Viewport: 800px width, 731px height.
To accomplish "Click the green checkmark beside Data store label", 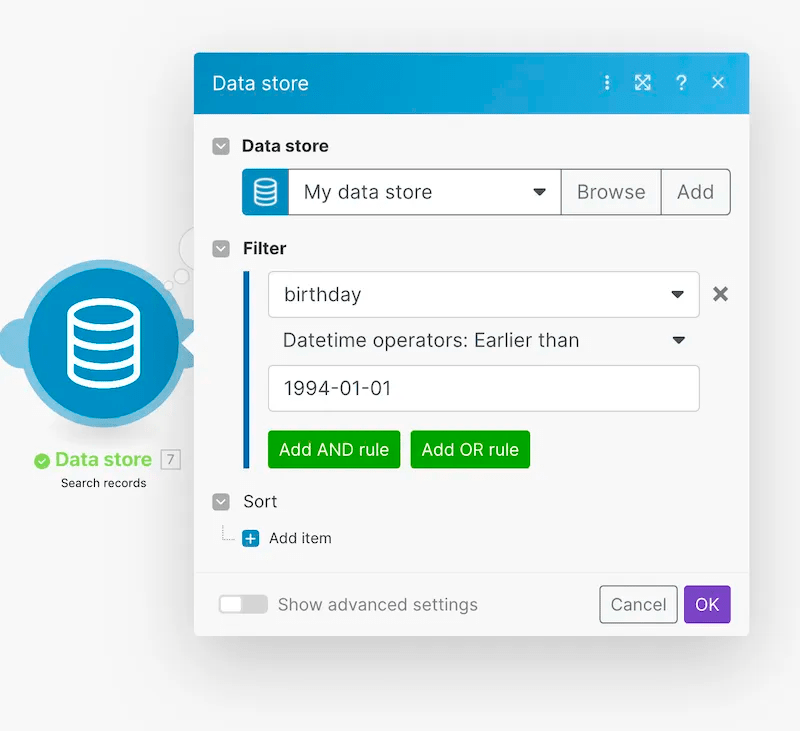I will click(41, 460).
